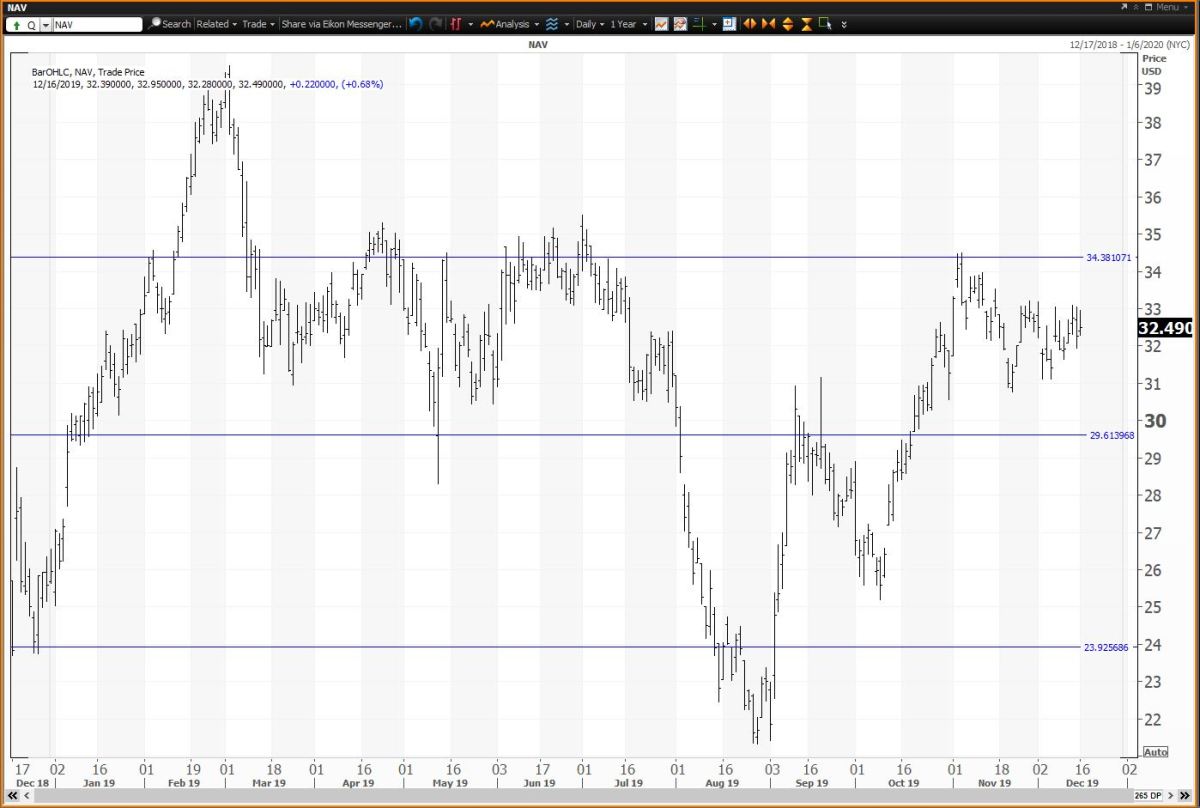Click the blue zoom-box icon
The height and width of the screenshot is (808, 1200).
729,24
